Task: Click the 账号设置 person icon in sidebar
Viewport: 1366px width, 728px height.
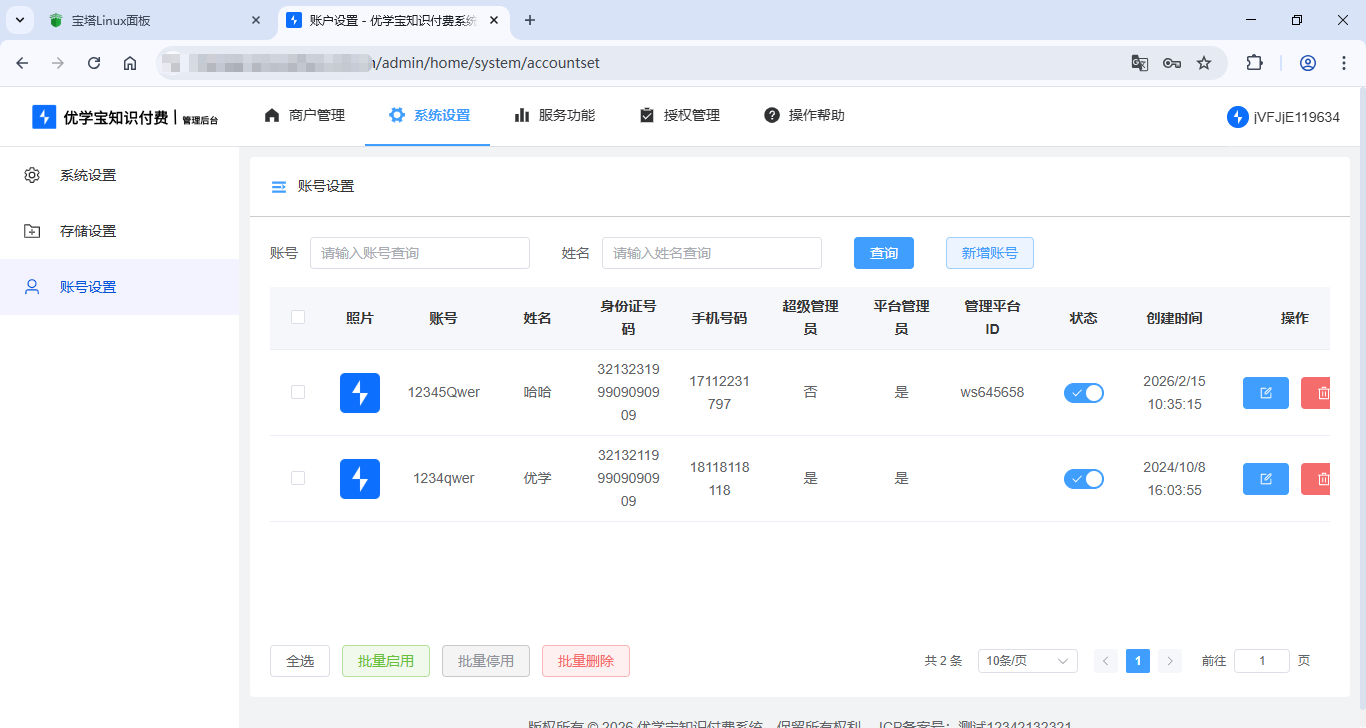Action: 31,286
